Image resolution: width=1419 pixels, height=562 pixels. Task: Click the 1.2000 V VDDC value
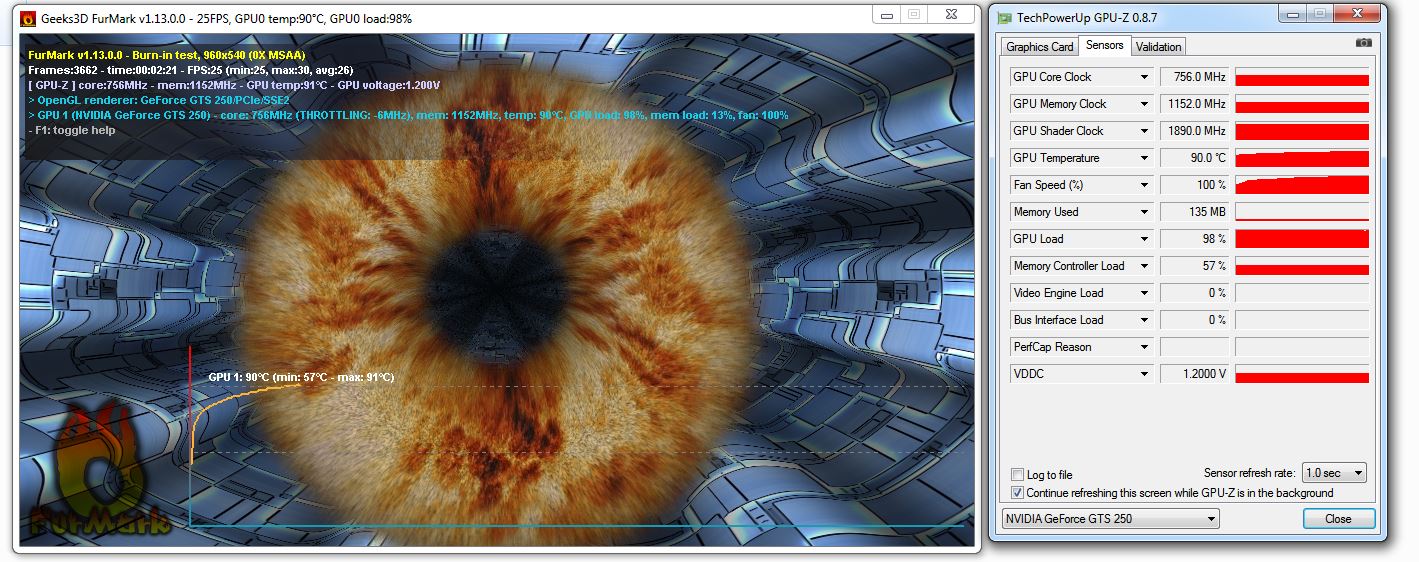(1194, 374)
